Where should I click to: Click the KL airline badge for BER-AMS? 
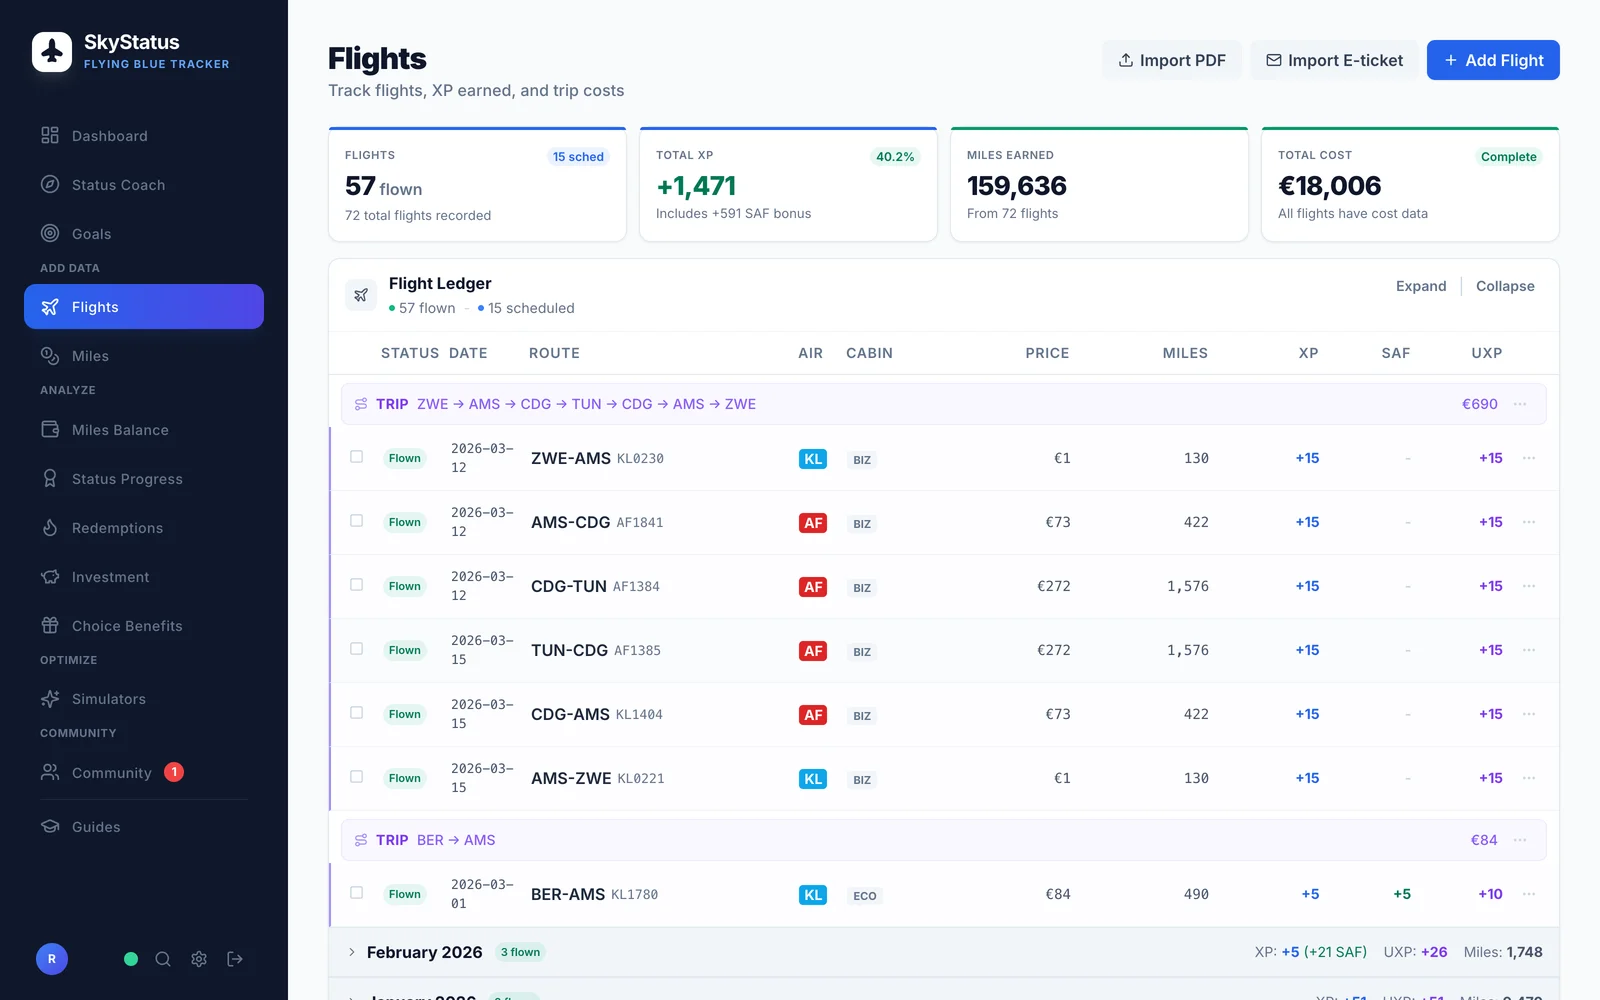tap(813, 895)
